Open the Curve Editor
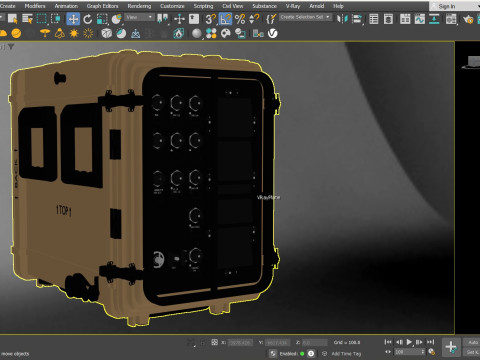The image size is (480, 360). (x=420, y=19)
